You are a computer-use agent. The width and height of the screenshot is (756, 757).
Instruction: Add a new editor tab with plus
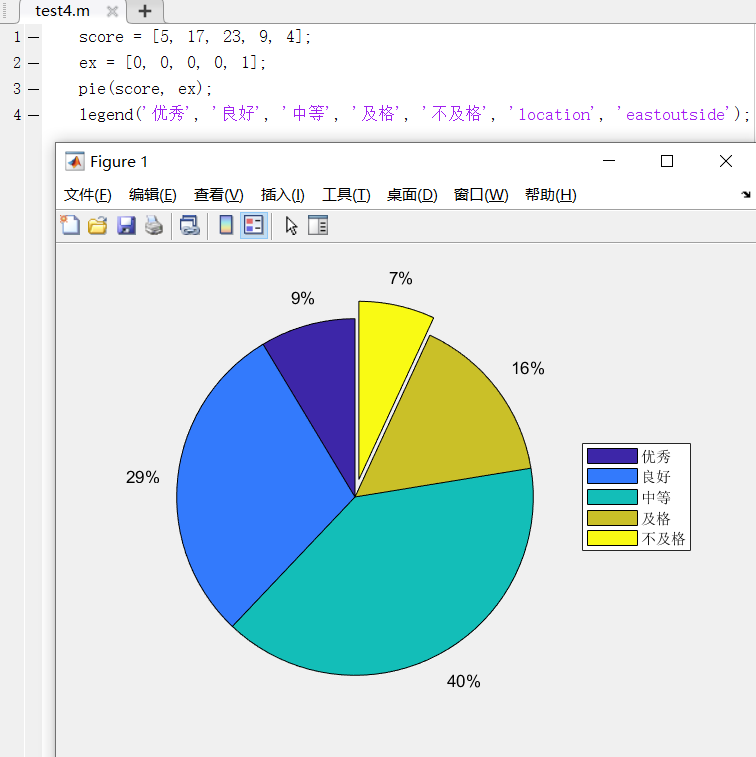[145, 11]
